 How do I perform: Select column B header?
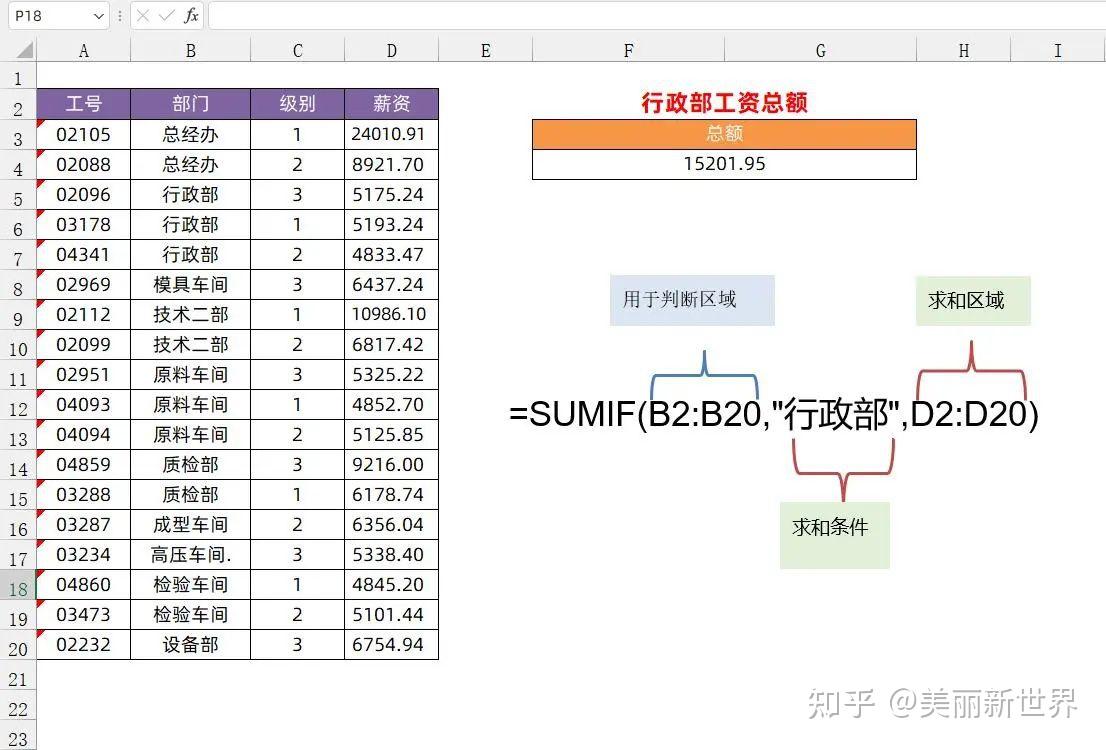(190, 50)
